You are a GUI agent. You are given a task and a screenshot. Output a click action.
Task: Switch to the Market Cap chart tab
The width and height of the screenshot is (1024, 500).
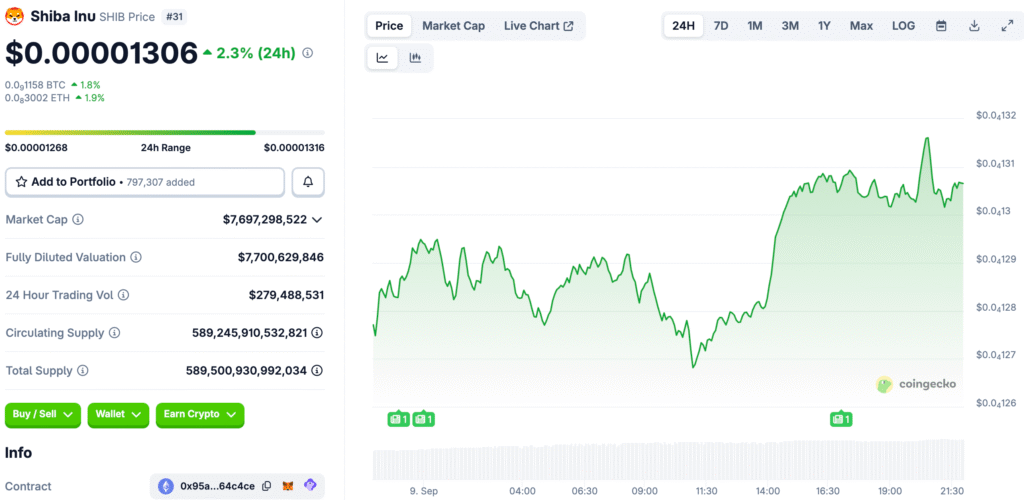coord(453,26)
